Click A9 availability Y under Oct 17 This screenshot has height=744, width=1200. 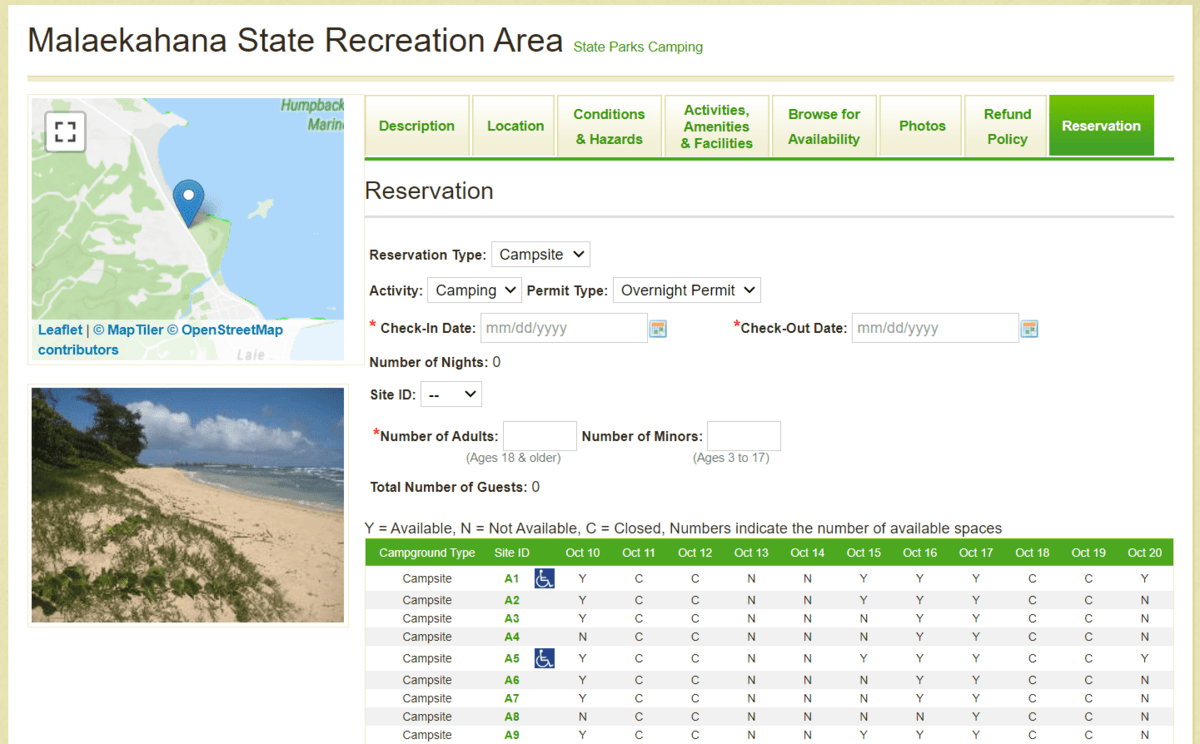976,734
